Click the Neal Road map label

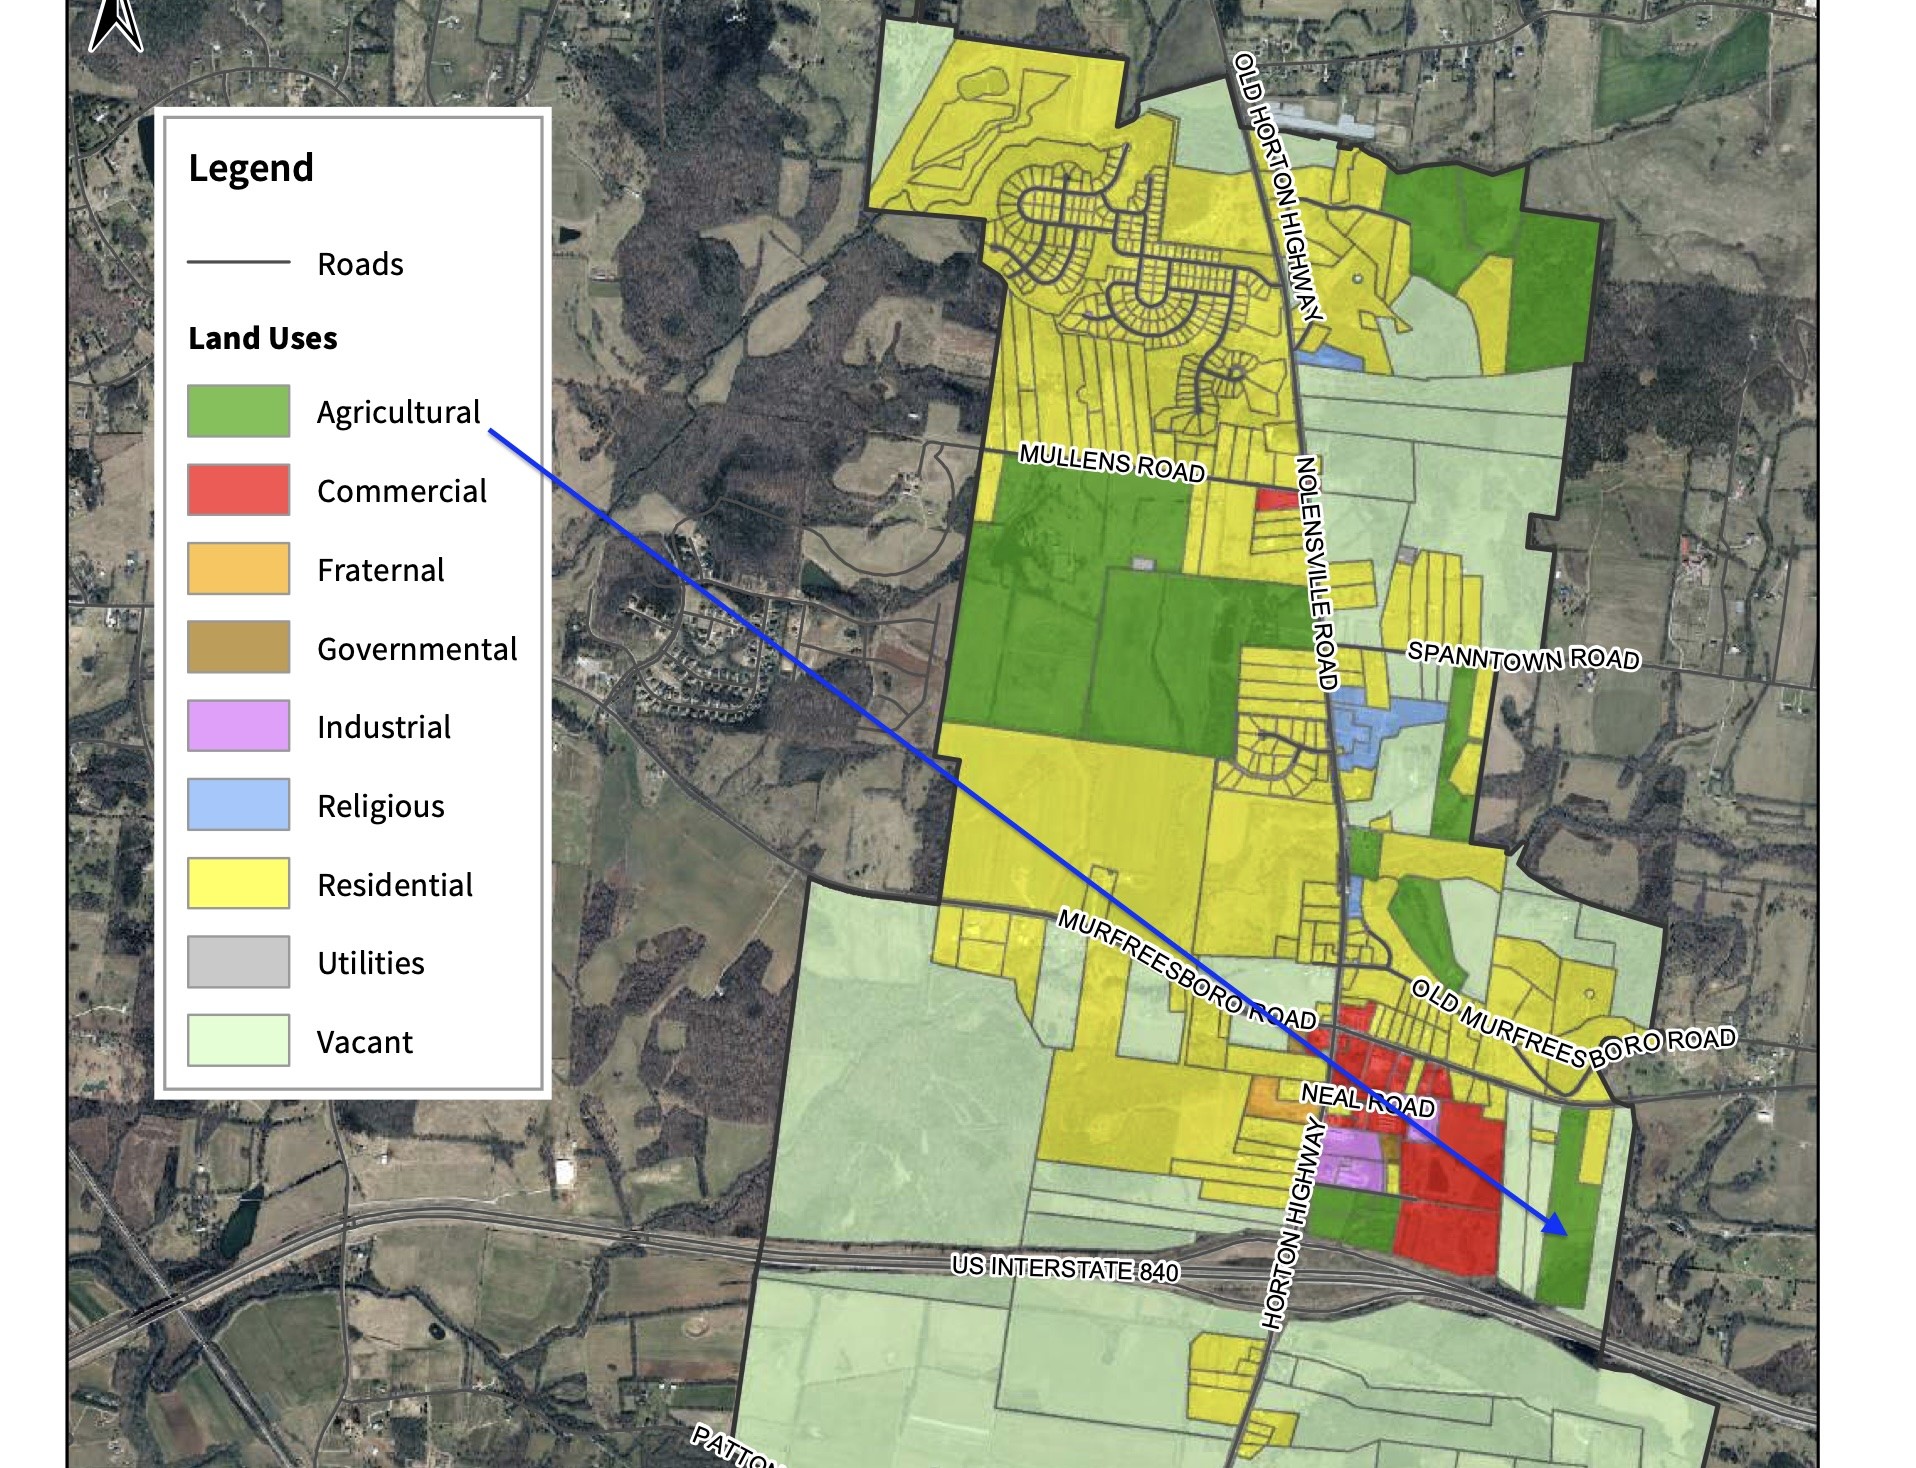tap(1367, 1100)
